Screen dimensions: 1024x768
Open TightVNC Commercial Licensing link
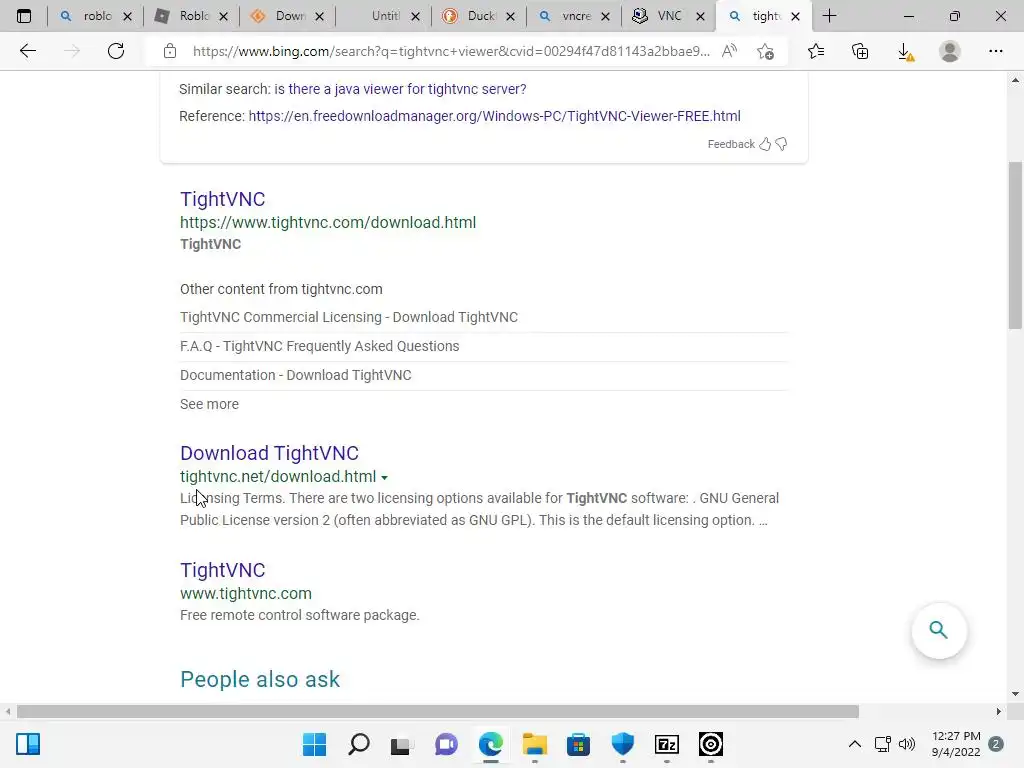349,317
